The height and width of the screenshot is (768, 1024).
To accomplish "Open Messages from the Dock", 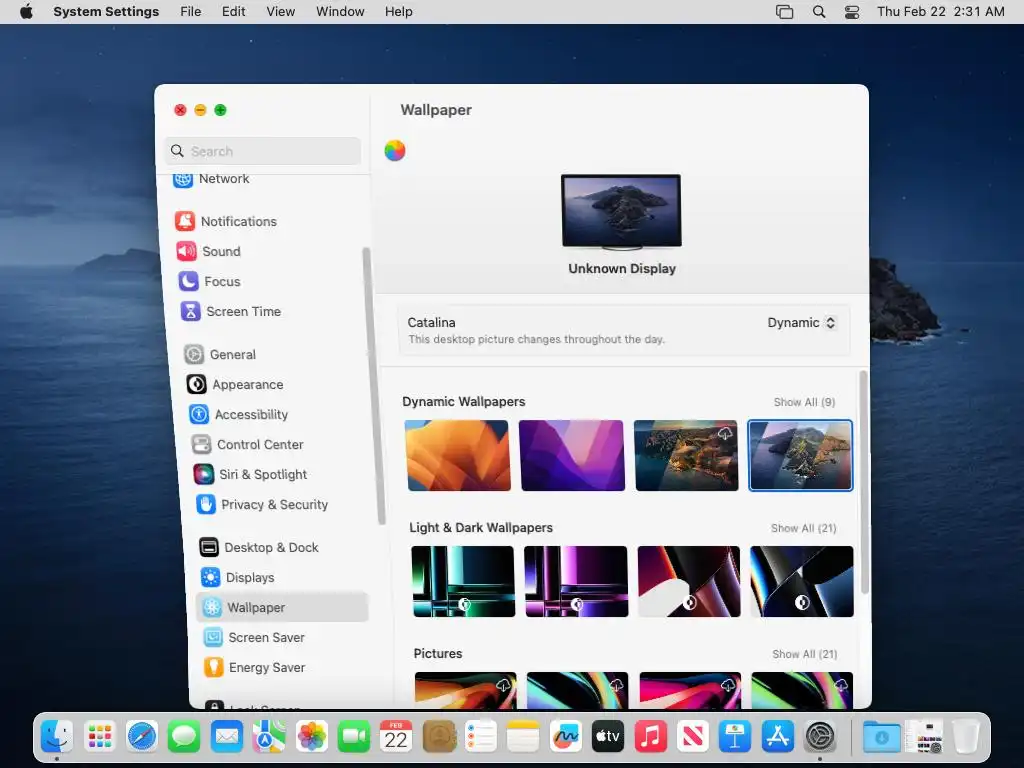I will (184, 737).
